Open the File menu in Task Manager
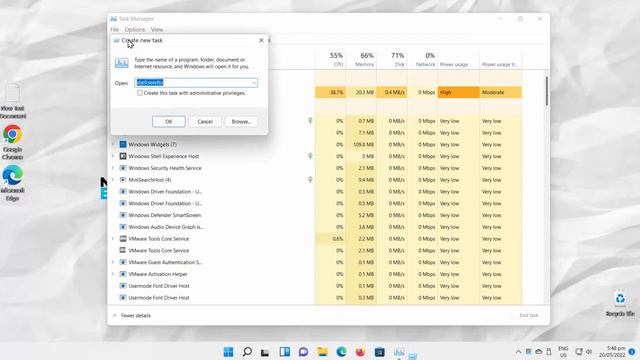Screen dimensions: 640x360 coord(114,29)
